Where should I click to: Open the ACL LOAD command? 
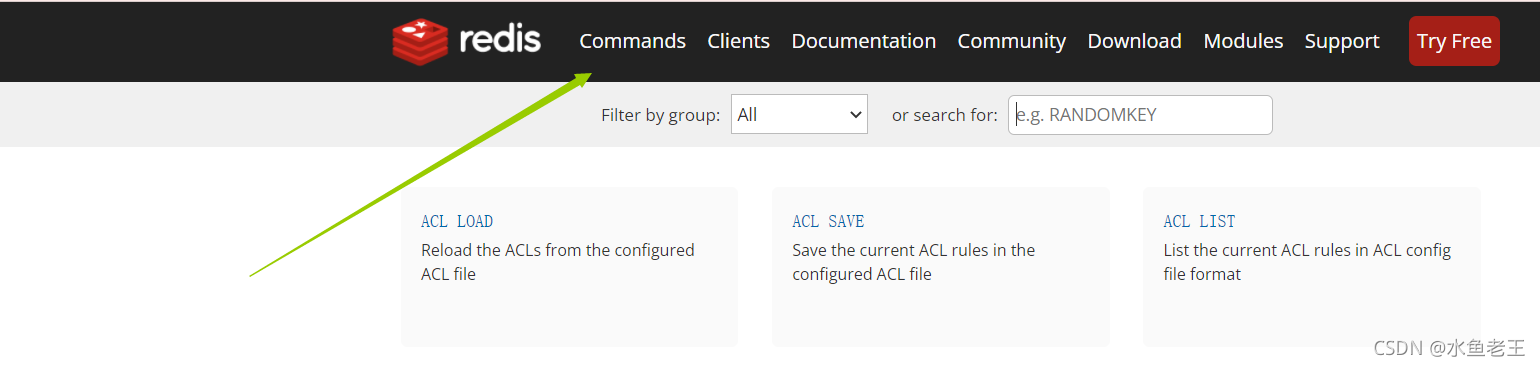[457, 221]
